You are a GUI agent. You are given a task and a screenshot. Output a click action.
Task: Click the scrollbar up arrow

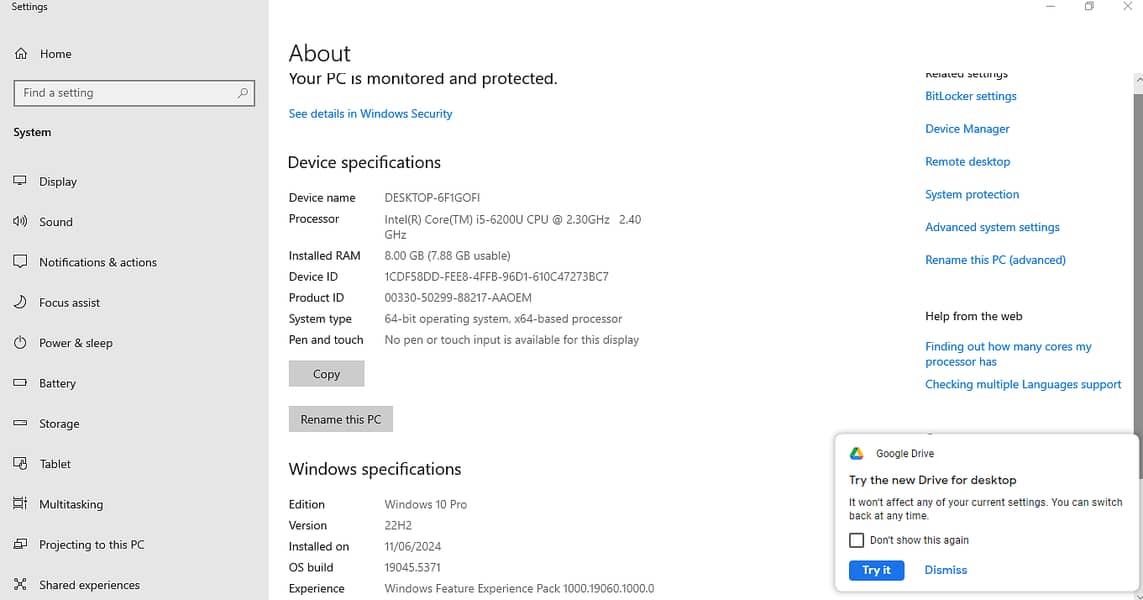click(x=1138, y=78)
